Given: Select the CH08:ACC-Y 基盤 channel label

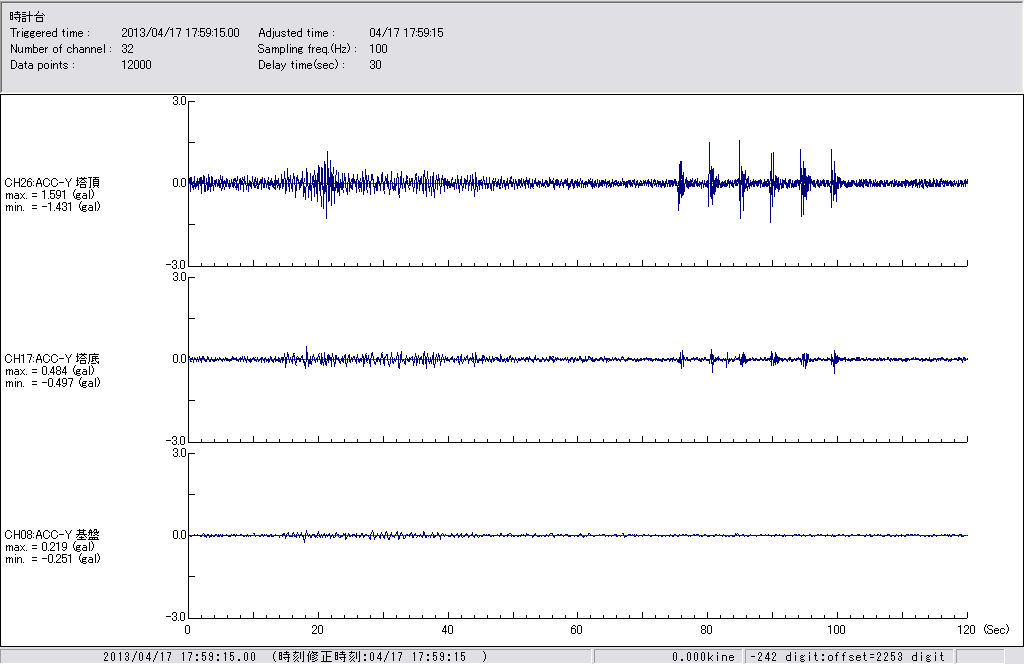Looking at the screenshot, I should (x=52, y=535).
